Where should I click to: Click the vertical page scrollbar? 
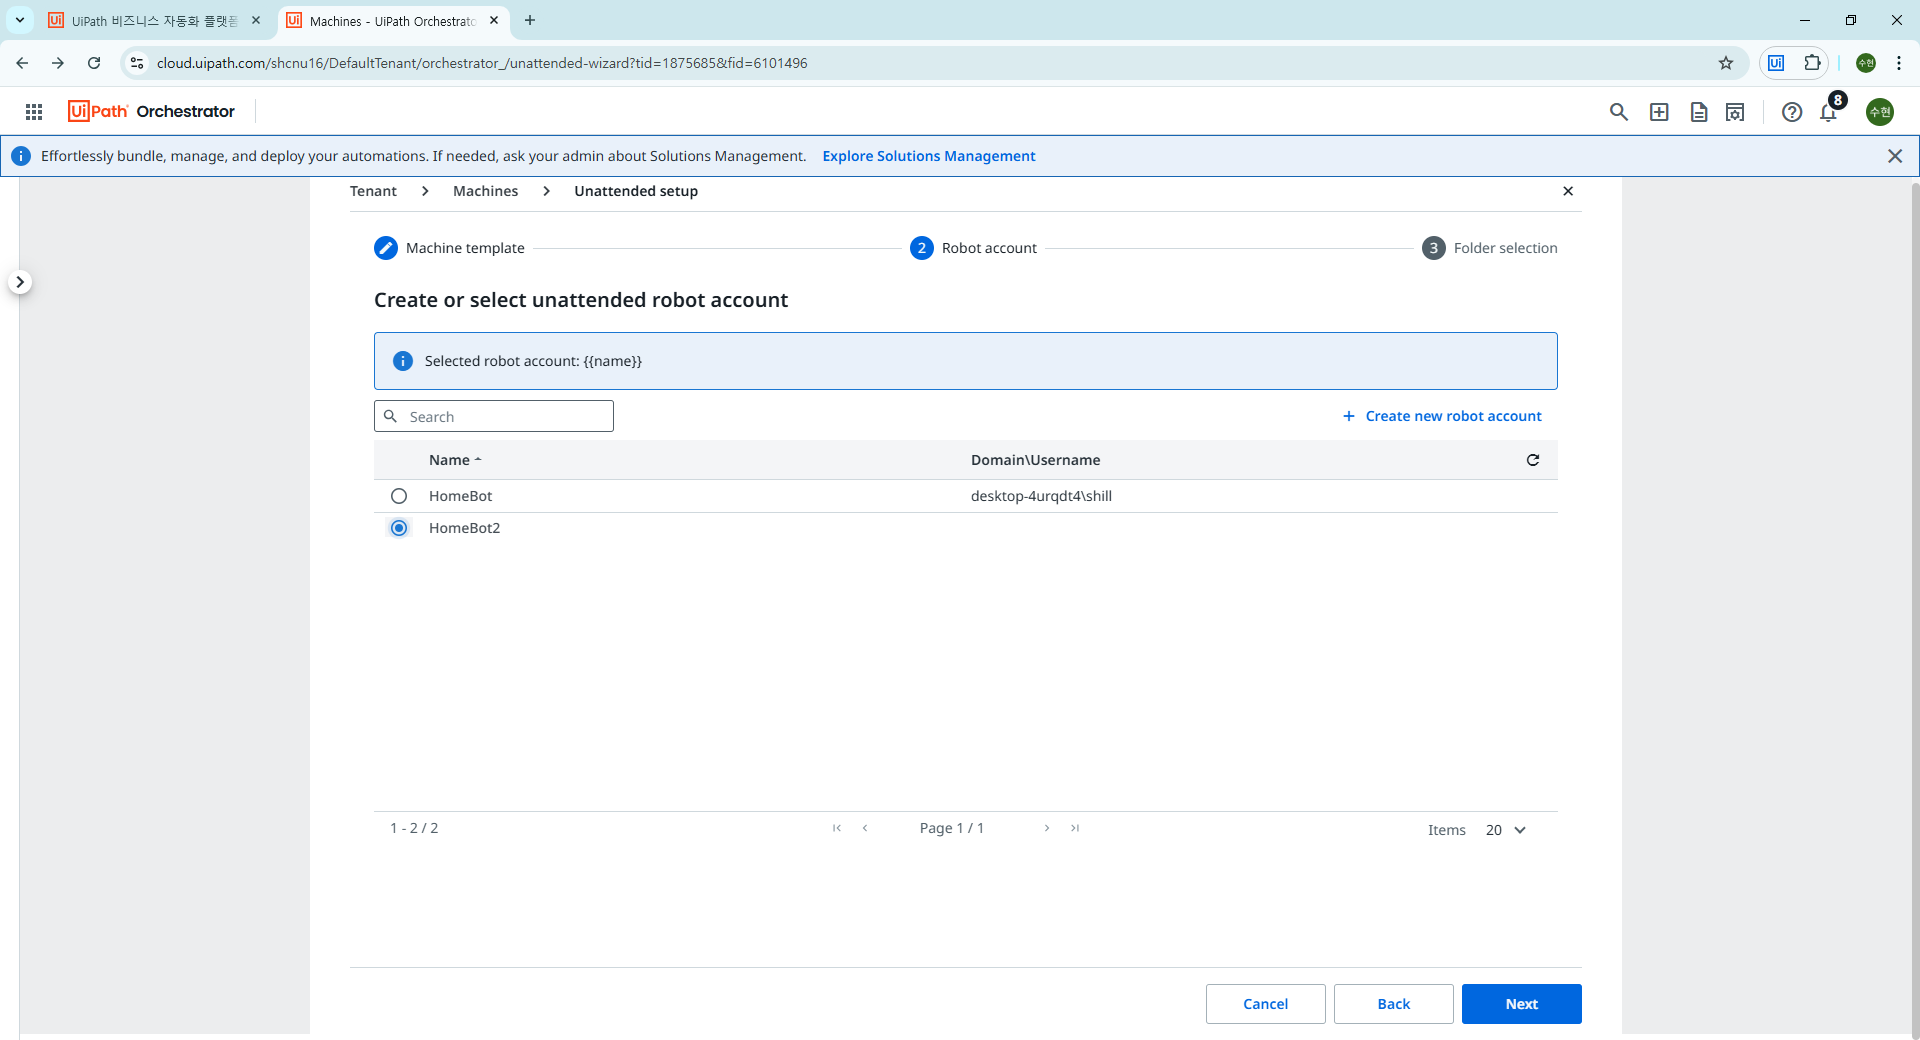[1914, 610]
